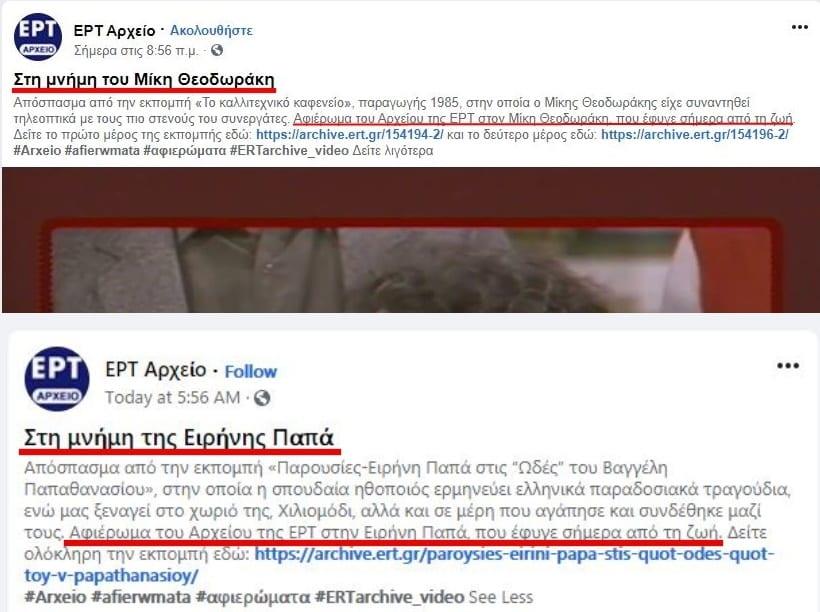Image resolution: width=820 pixels, height=612 pixels.
Task: Collapse bottom post with See Less
Action: pos(500,597)
